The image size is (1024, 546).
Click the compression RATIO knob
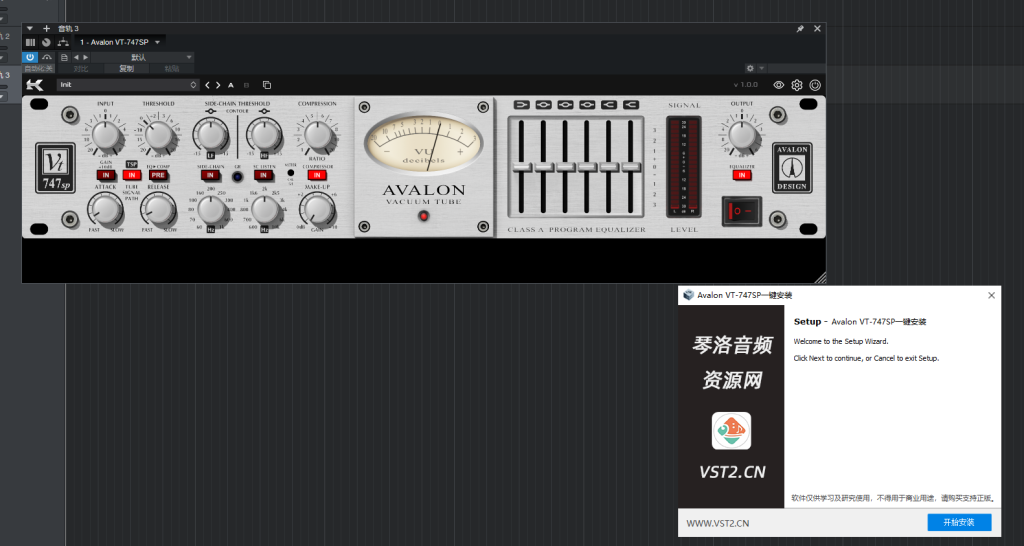(x=317, y=135)
